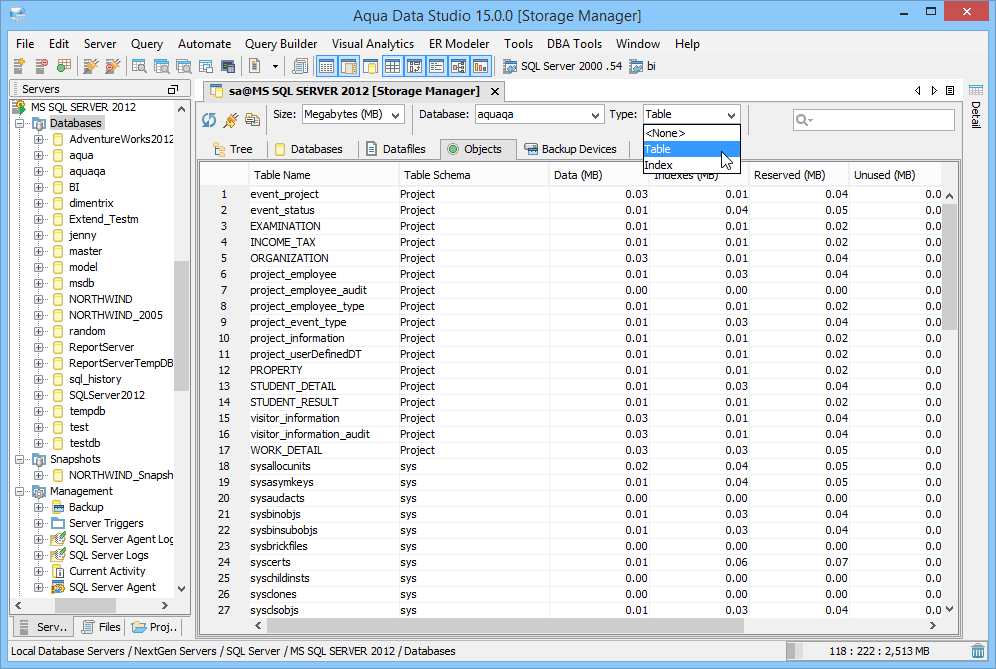Viewport: 996px width, 669px height.
Task: Click the search magnifier icon in filter box
Action: pyautogui.click(x=804, y=120)
